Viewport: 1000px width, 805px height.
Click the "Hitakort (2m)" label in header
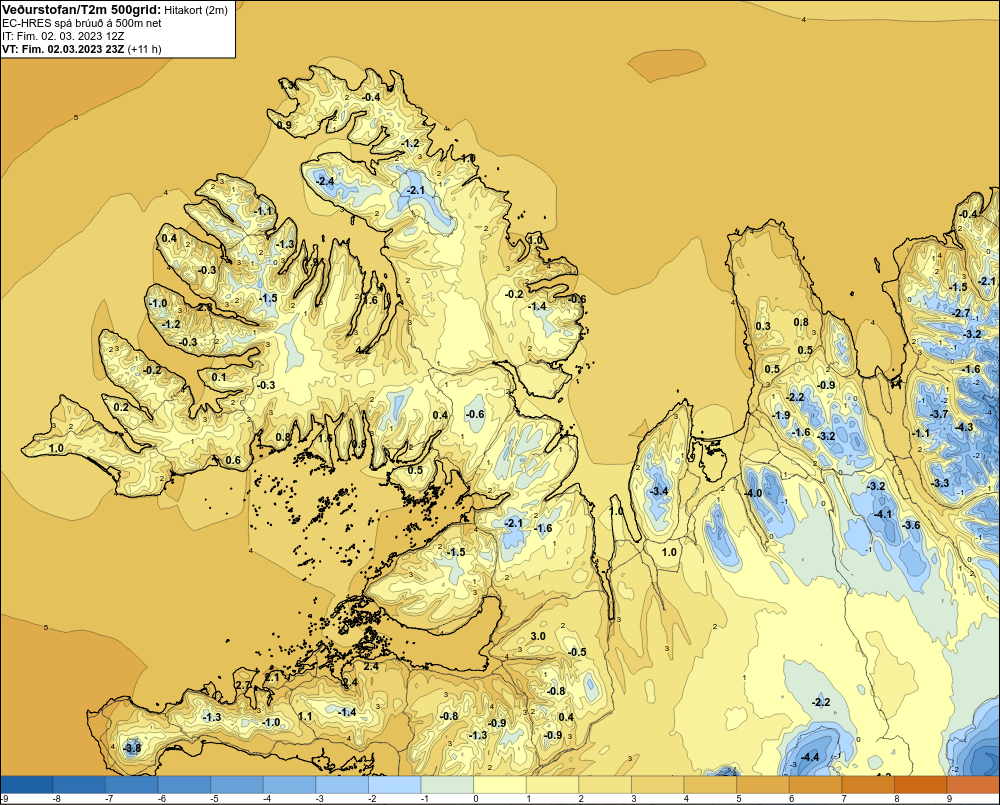[196, 10]
